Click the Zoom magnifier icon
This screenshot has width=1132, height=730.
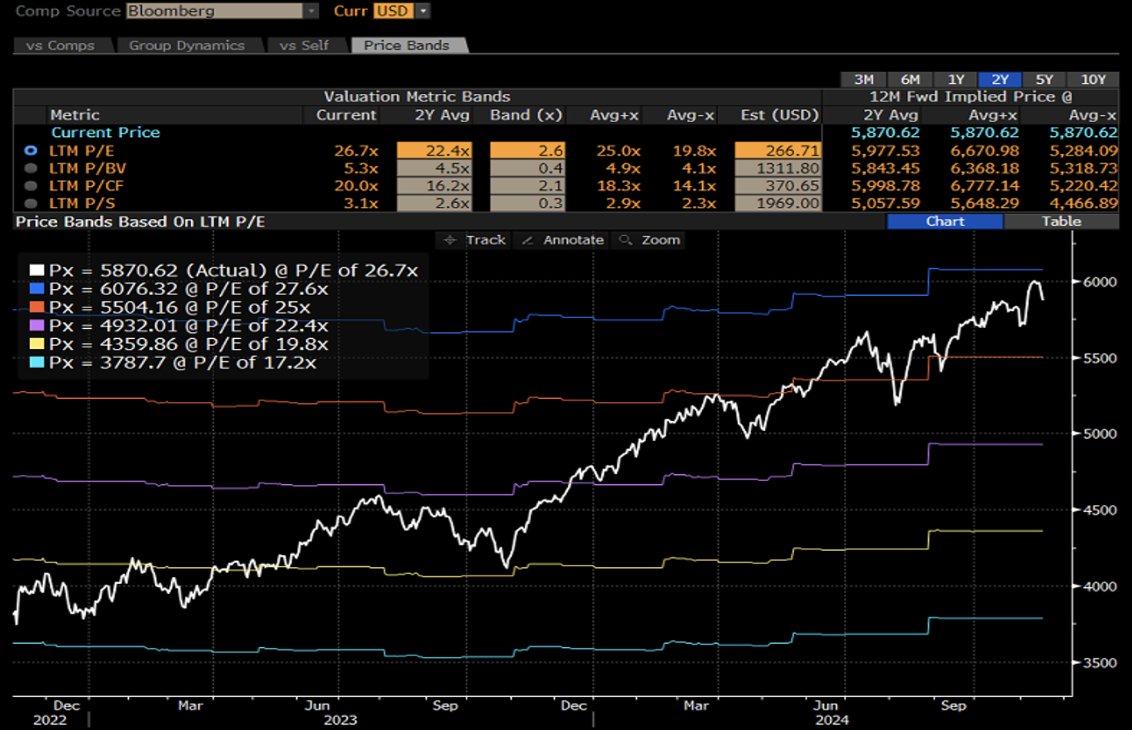[625, 240]
